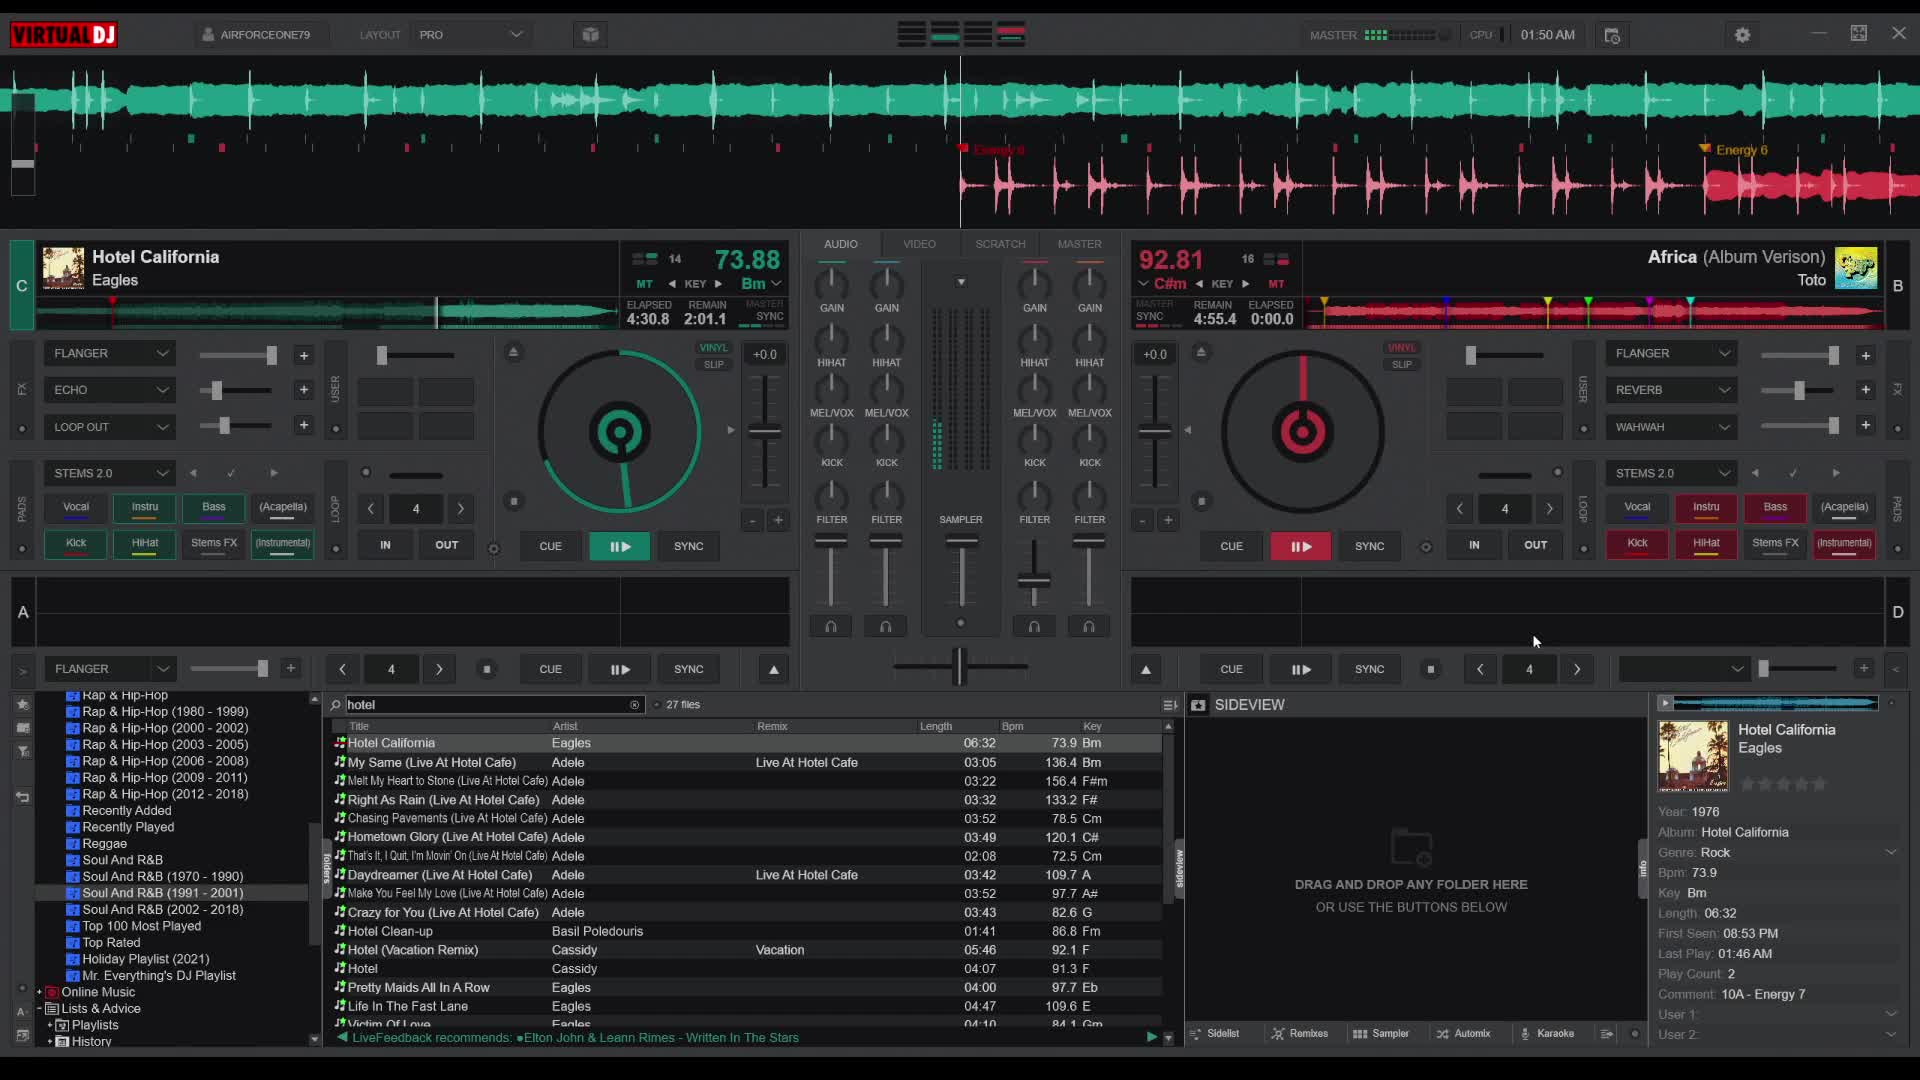Switch to the MASTER tab in the mixer
The width and height of the screenshot is (1920, 1080).
[x=1079, y=243]
